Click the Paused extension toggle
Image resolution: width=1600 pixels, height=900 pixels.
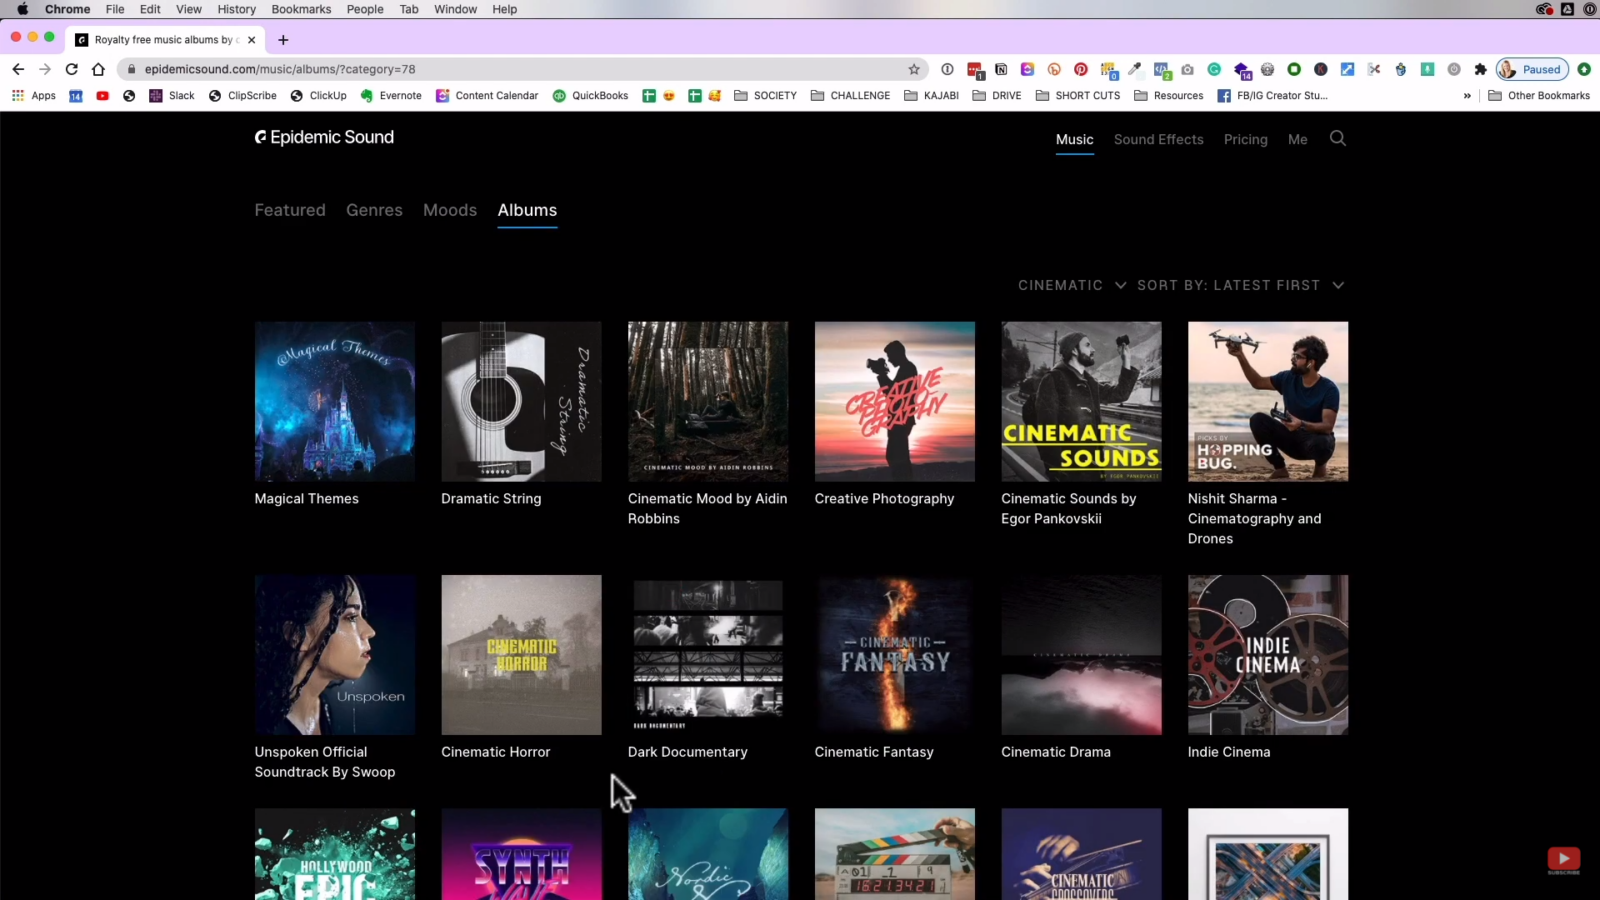[x=1530, y=69]
